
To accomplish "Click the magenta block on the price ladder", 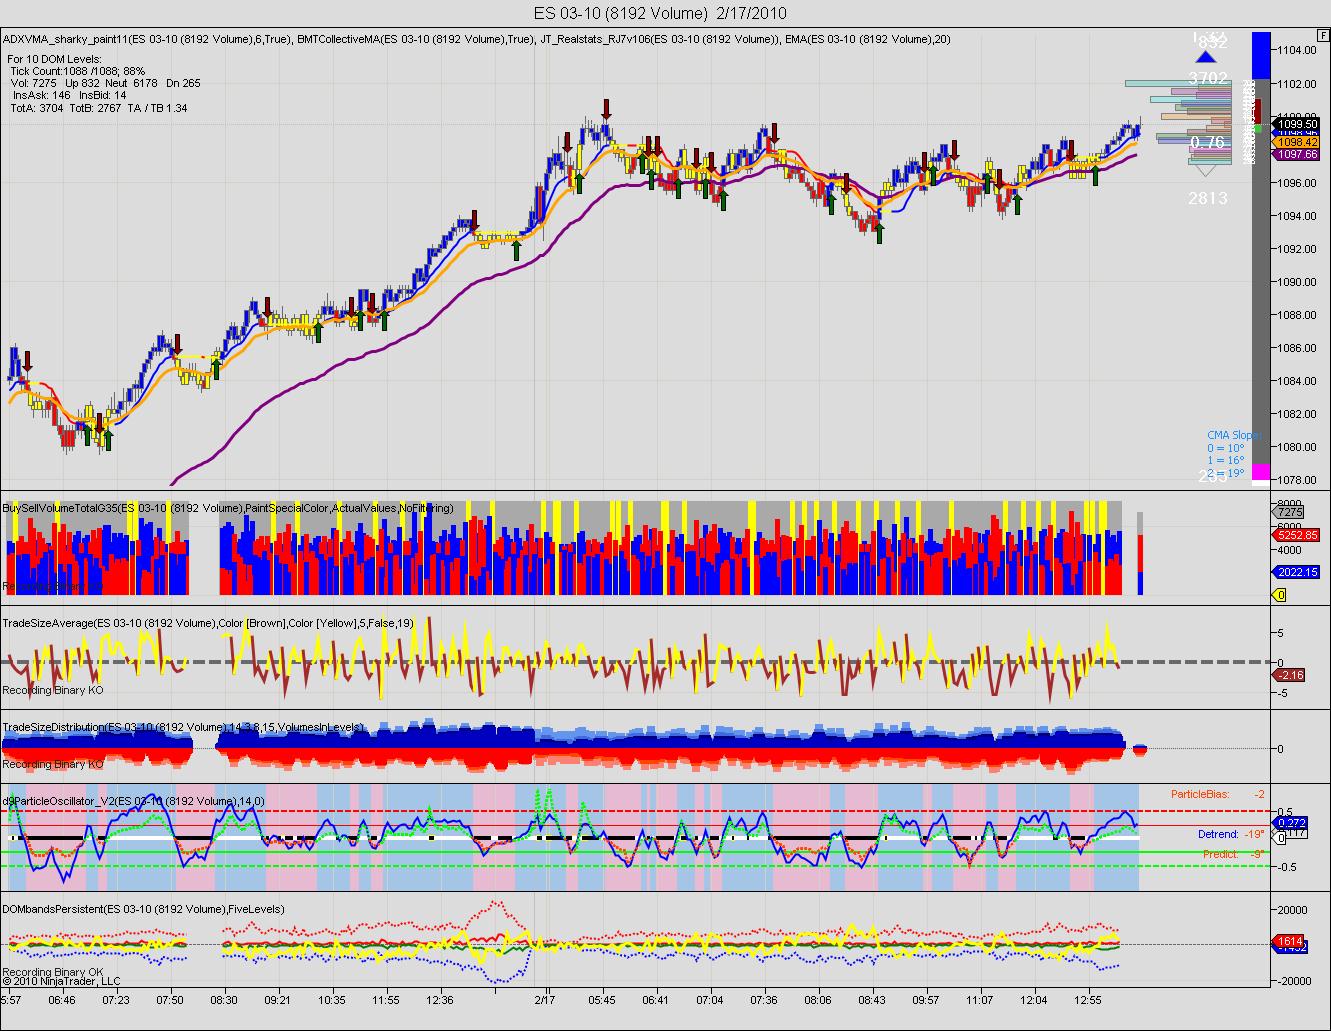I will click(1261, 471).
